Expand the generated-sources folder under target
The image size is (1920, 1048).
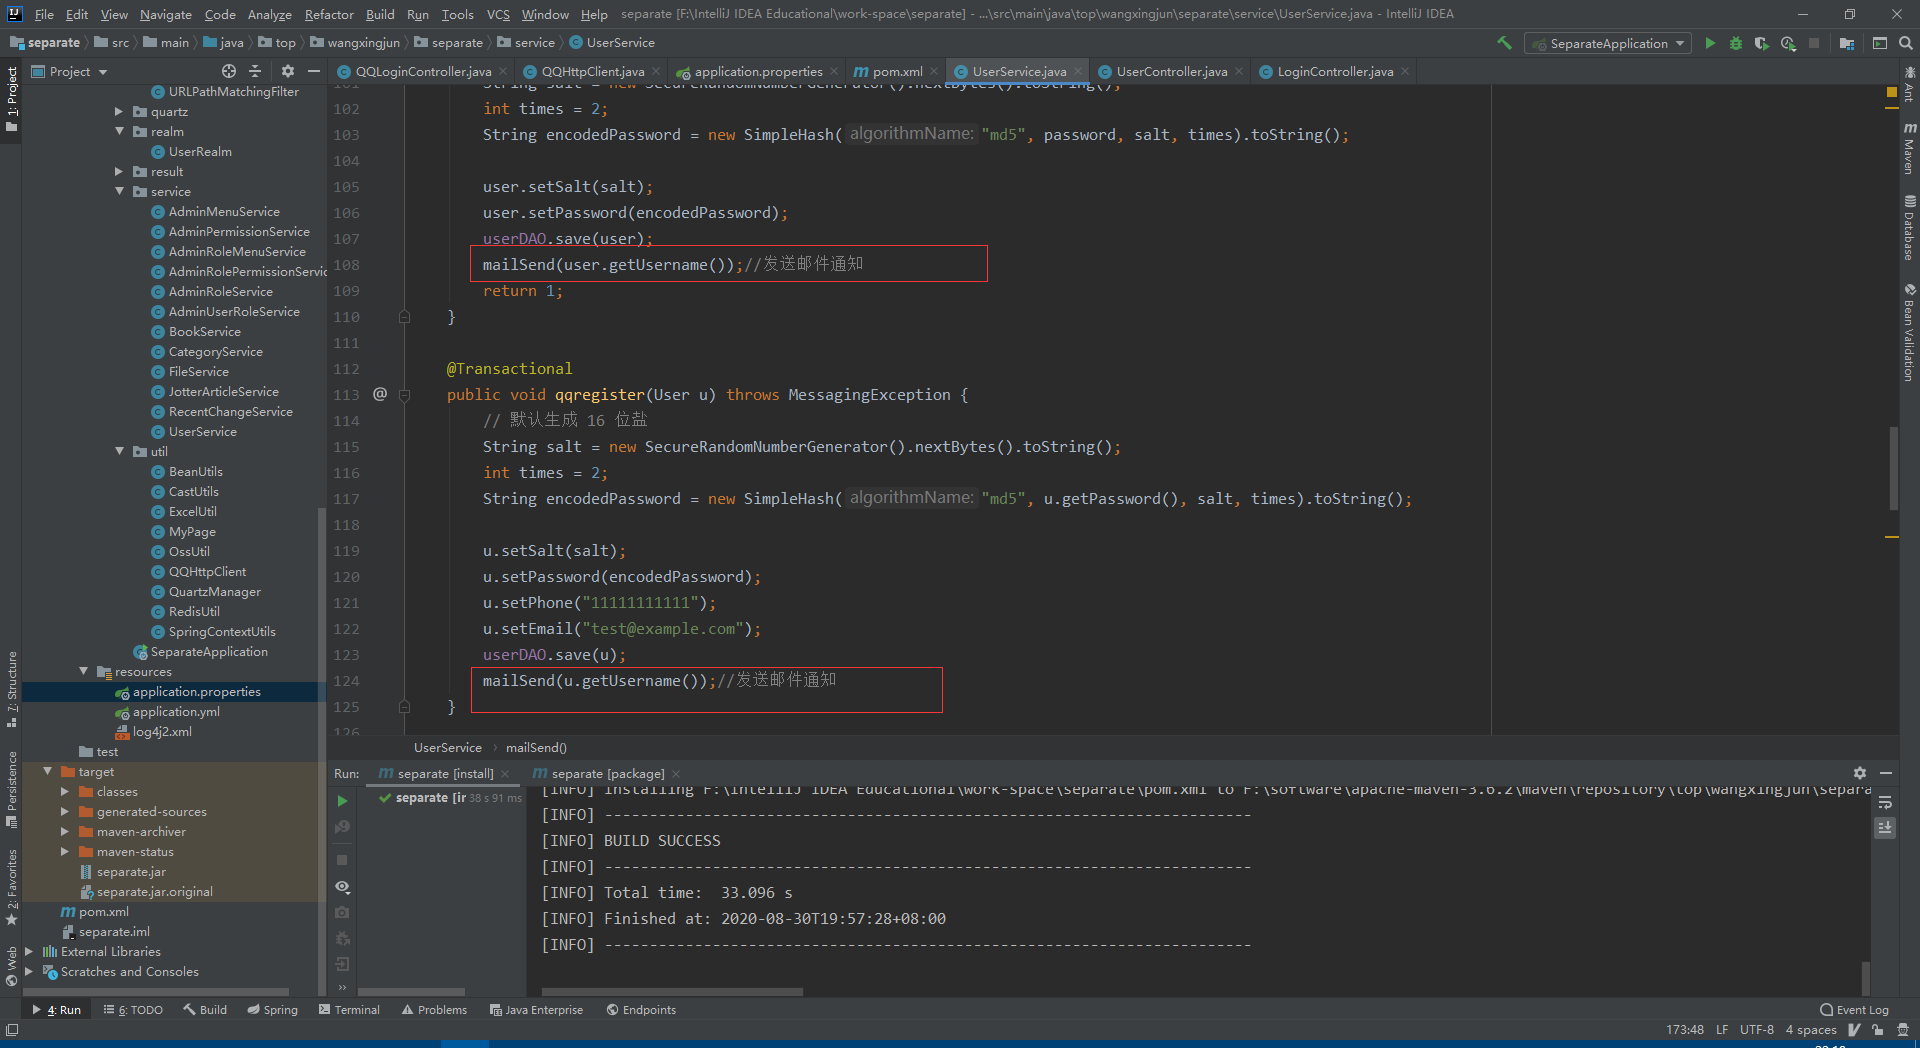click(x=65, y=812)
